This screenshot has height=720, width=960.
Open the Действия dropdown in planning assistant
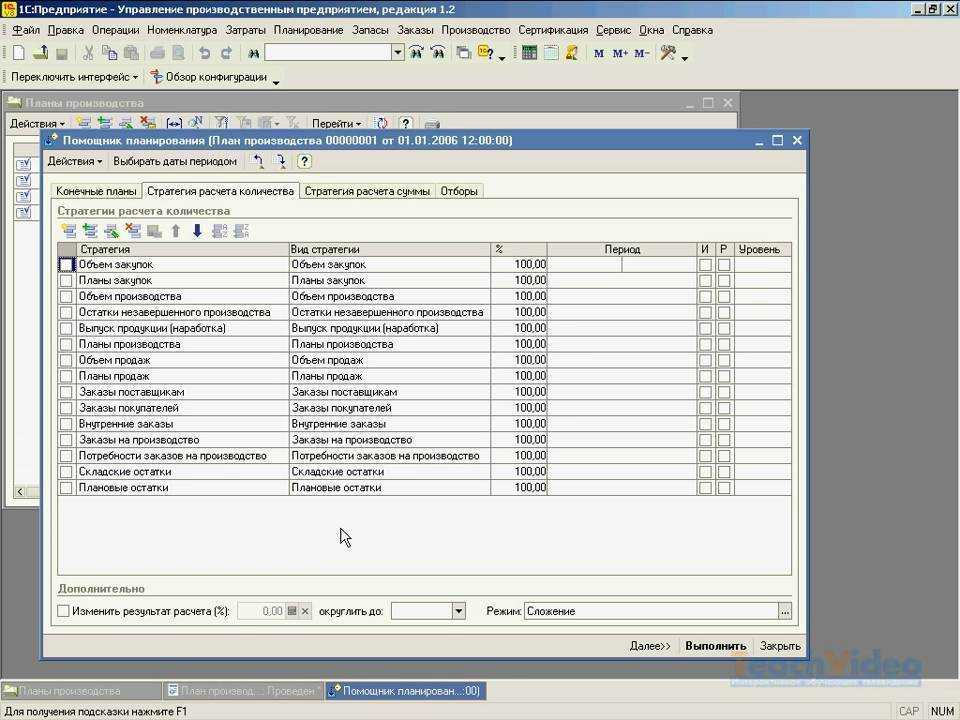[75, 161]
